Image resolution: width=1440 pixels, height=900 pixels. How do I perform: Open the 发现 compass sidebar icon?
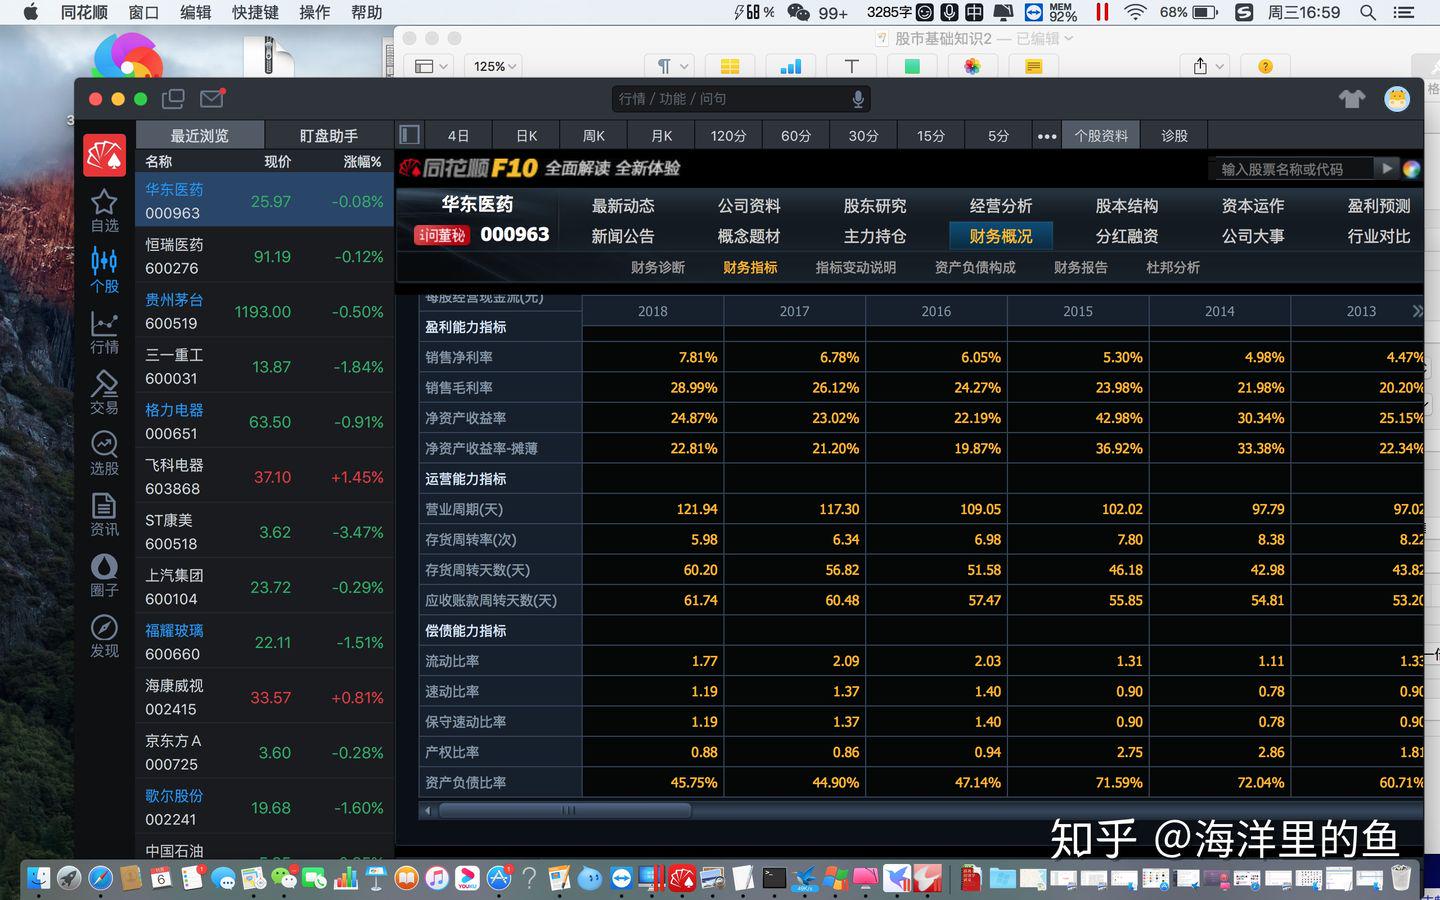[104, 636]
